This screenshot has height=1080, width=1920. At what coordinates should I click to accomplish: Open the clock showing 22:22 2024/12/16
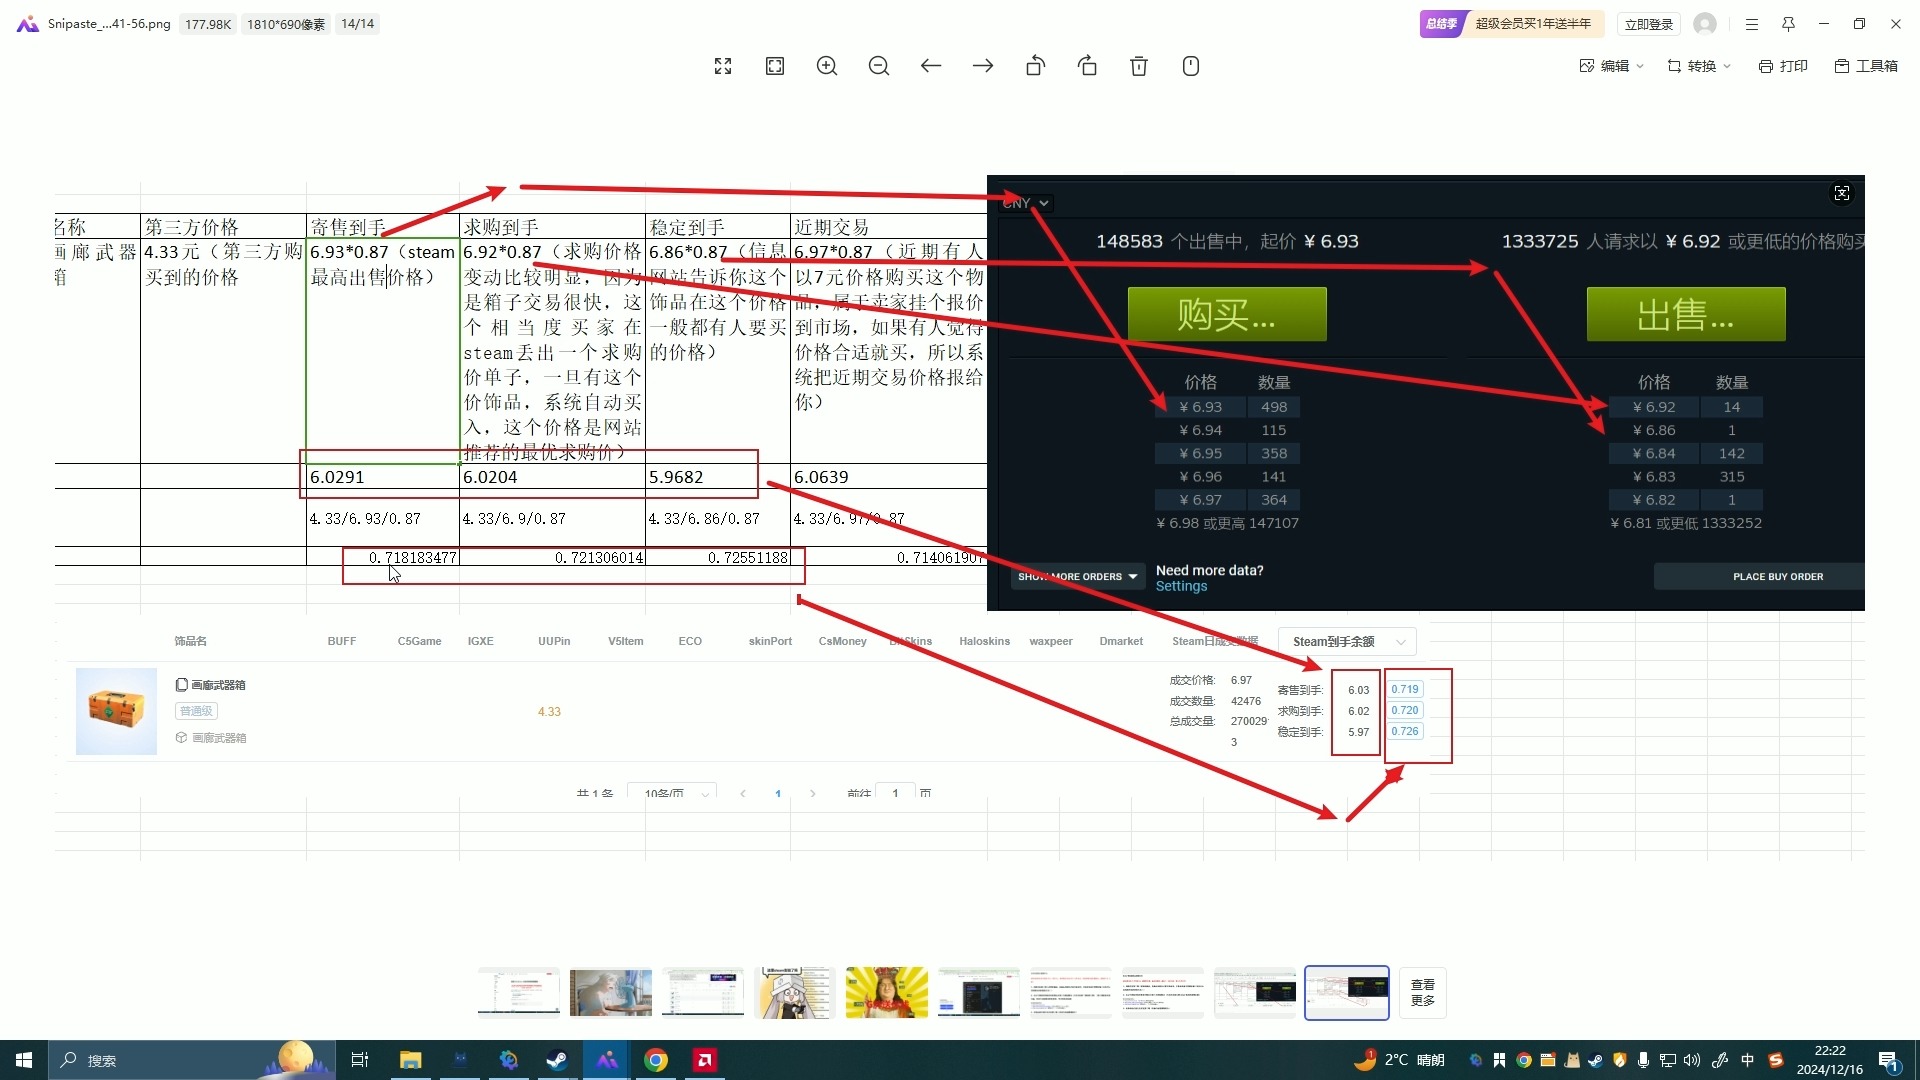(x=1829, y=1060)
